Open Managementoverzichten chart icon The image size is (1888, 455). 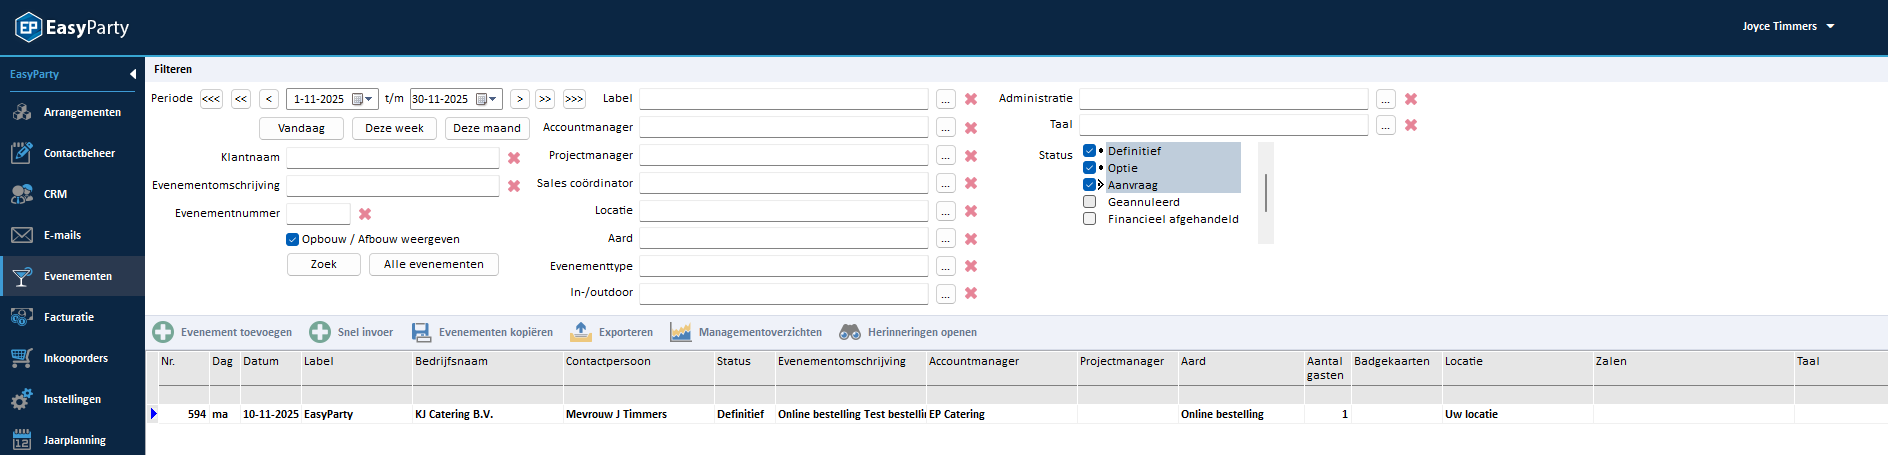click(x=681, y=332)
